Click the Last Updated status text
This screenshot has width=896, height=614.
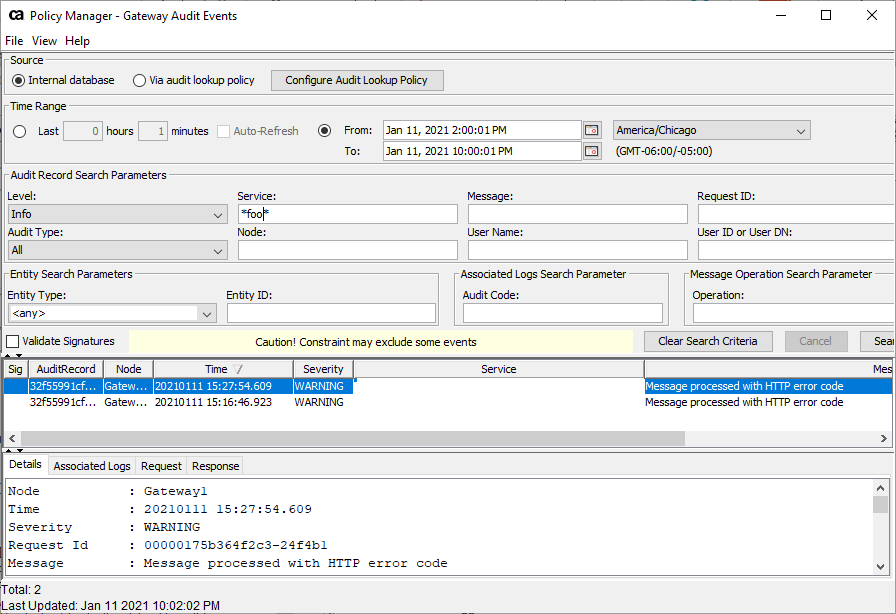pyautogui.click(x=111, y=605)
